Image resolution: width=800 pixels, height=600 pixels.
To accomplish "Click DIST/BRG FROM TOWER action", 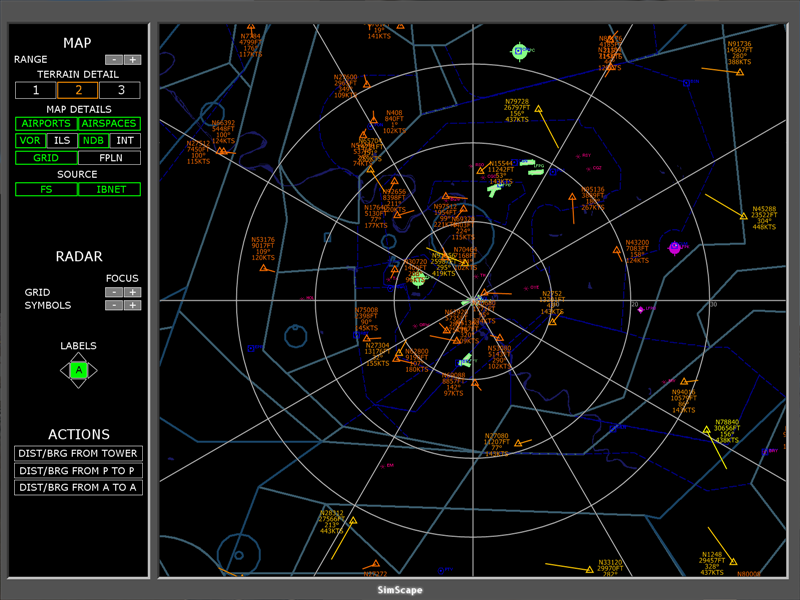I will 78,454.
